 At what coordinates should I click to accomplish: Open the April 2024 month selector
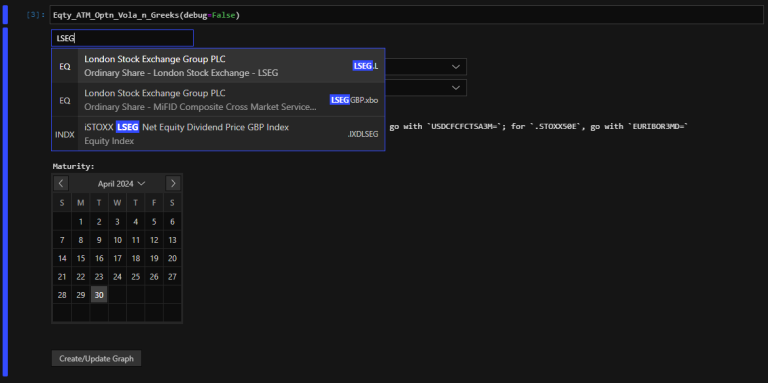(121, 184)
